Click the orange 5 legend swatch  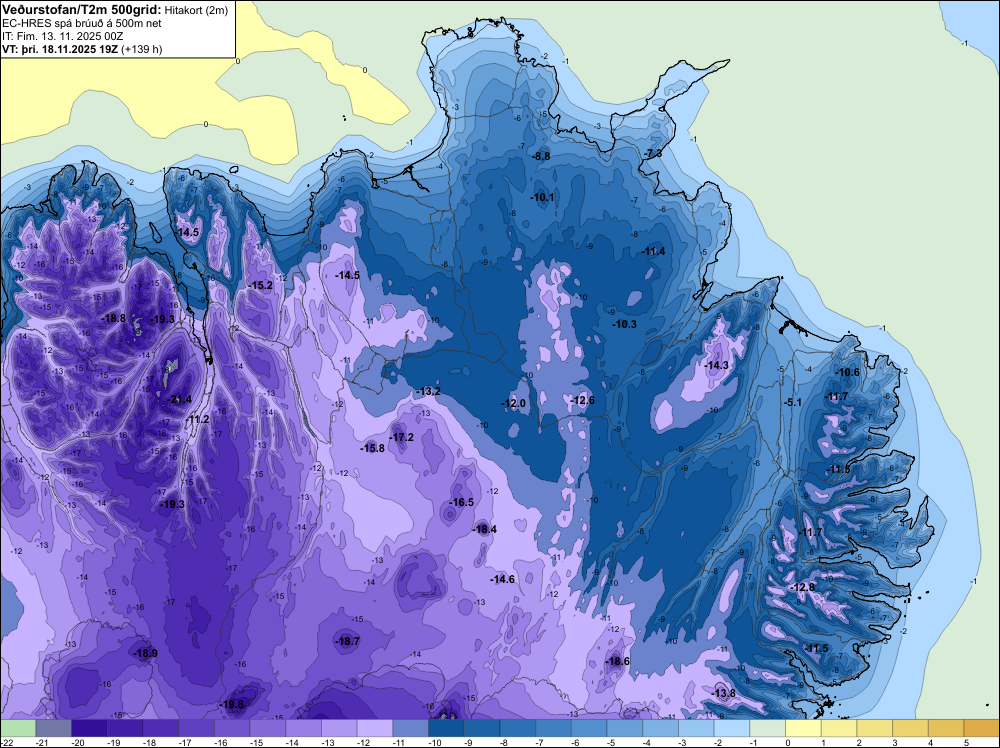[982, 728]
